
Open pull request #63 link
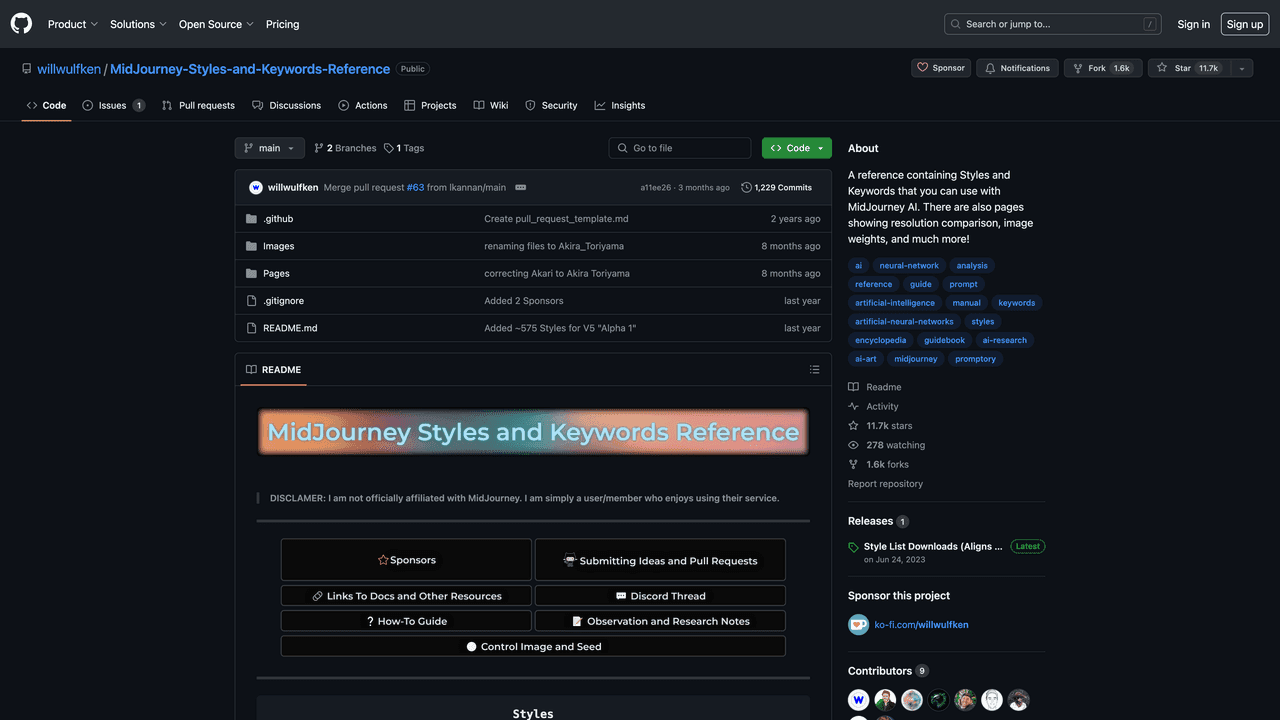point(415,187)
